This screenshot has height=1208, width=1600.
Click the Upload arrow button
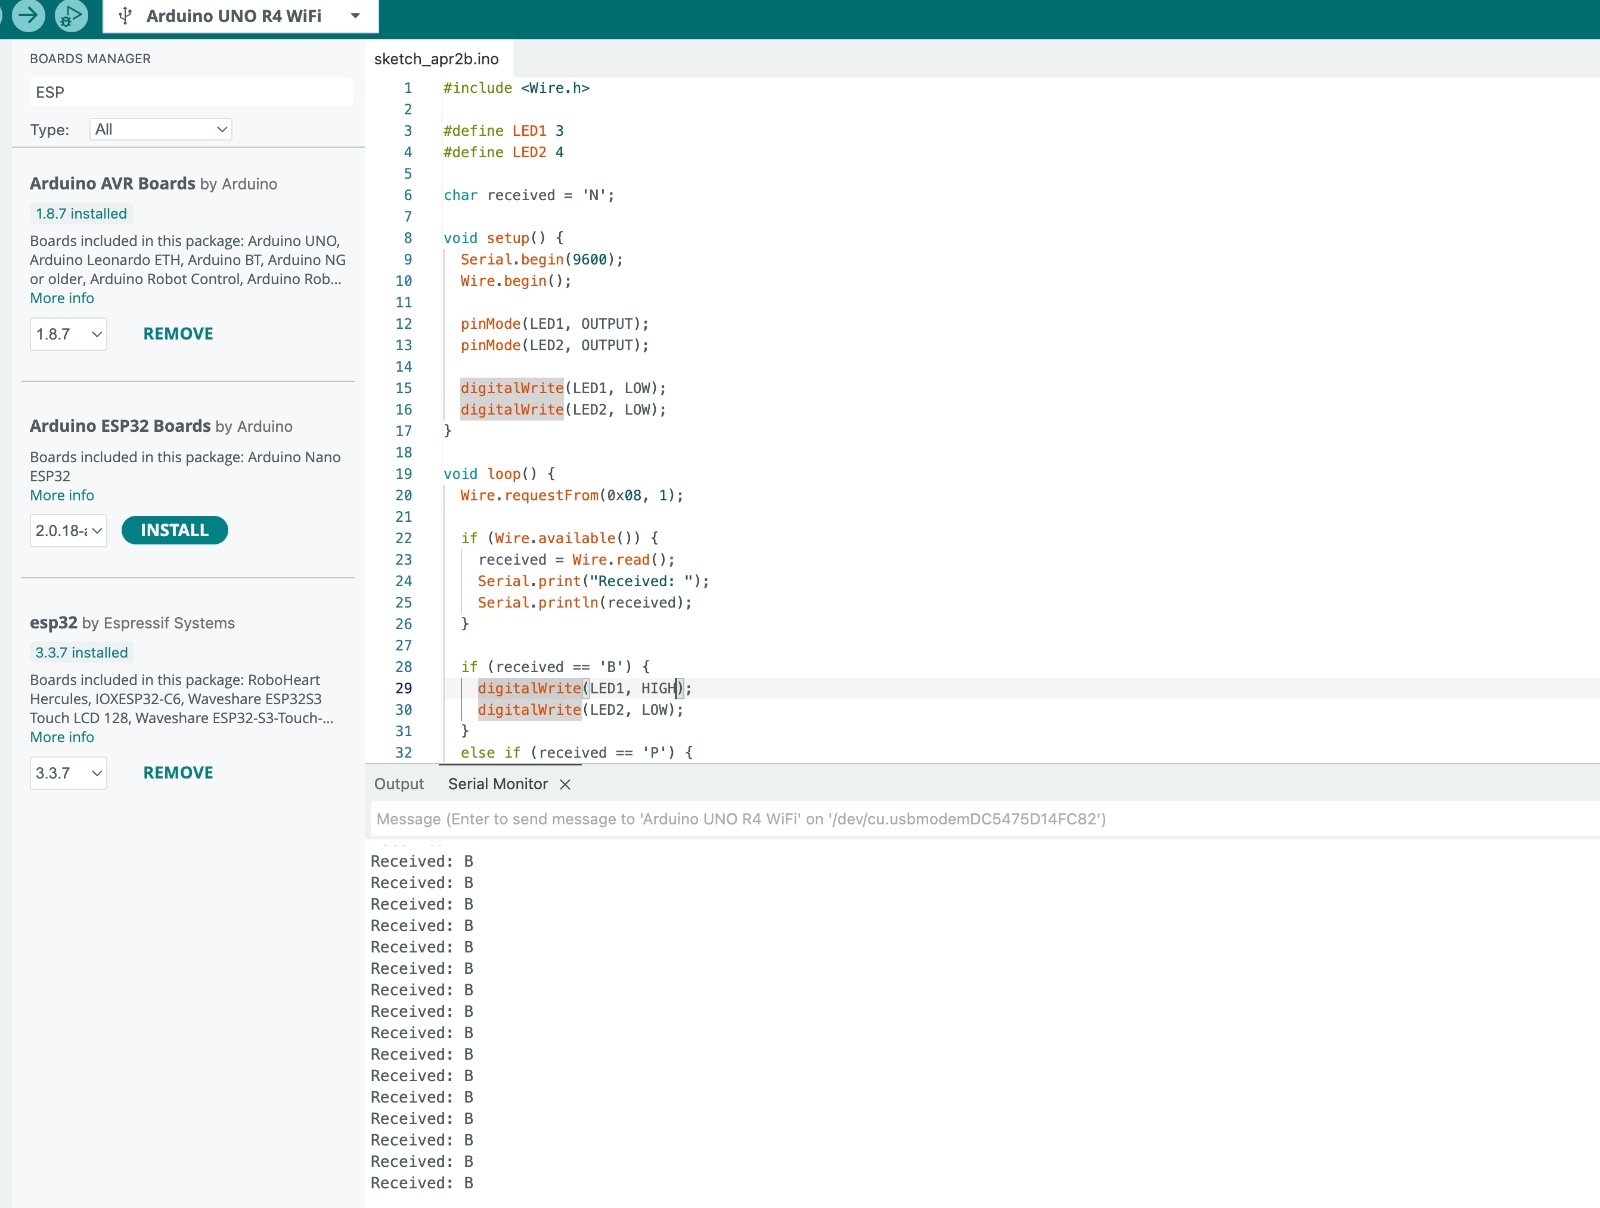click(x=28, y=15)
